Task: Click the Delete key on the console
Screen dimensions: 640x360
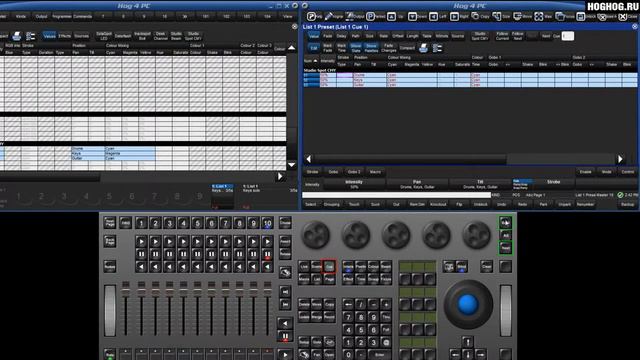Action: click(x=304, y=304)
